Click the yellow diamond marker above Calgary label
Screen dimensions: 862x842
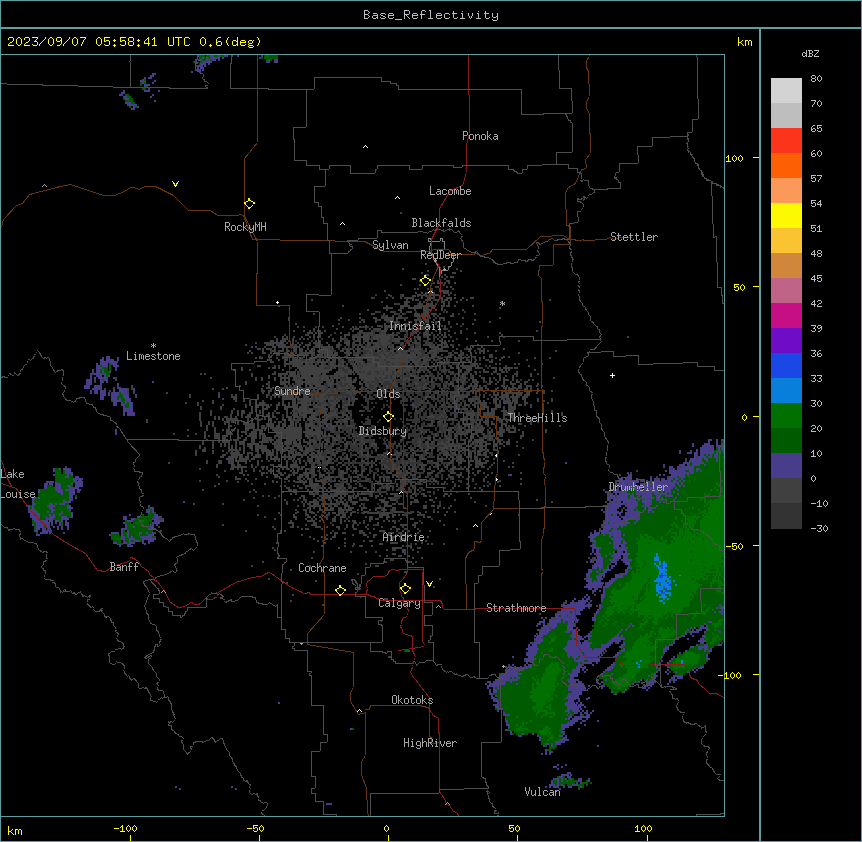coord(405,589)
